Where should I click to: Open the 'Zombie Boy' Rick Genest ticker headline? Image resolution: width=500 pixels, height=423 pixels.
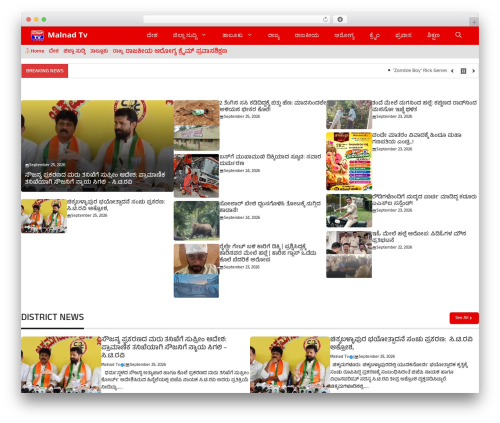[x=420, y=70]
